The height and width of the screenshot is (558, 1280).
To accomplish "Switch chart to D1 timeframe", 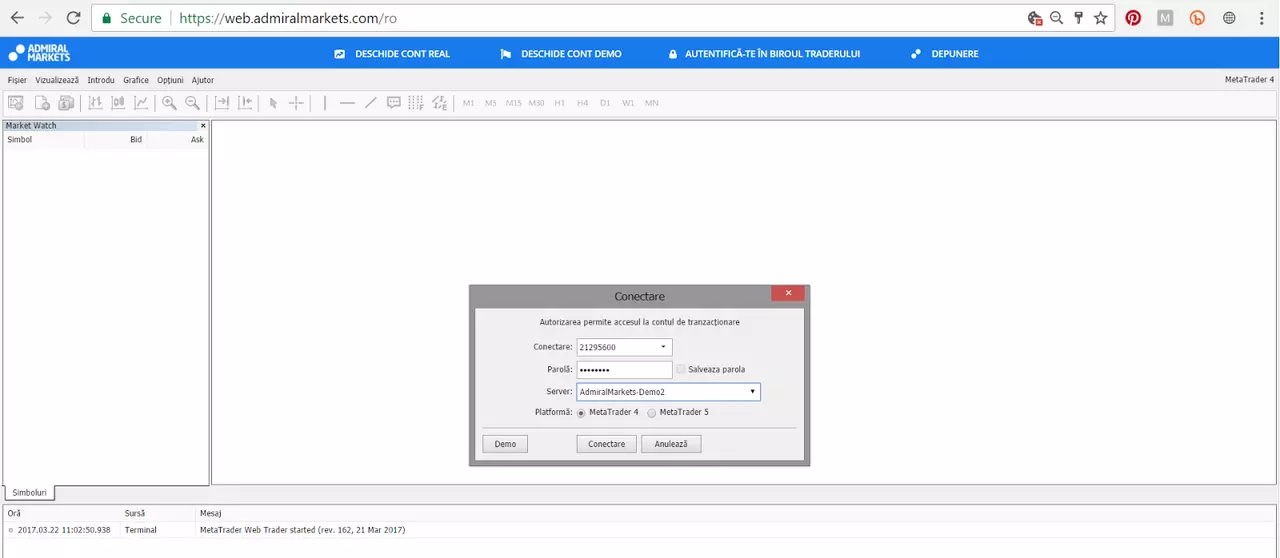I will pos(605,103).
